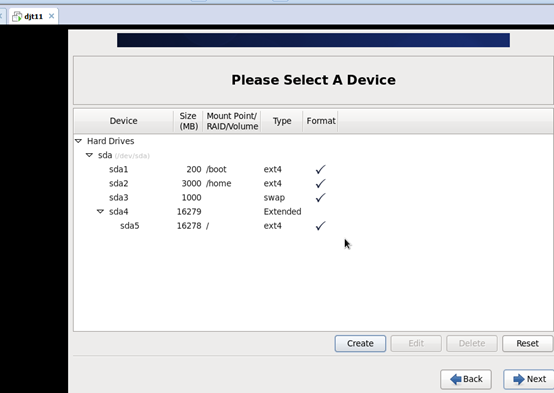Click the Create partition button
The image size is (554, 393).
click(360, 343)
